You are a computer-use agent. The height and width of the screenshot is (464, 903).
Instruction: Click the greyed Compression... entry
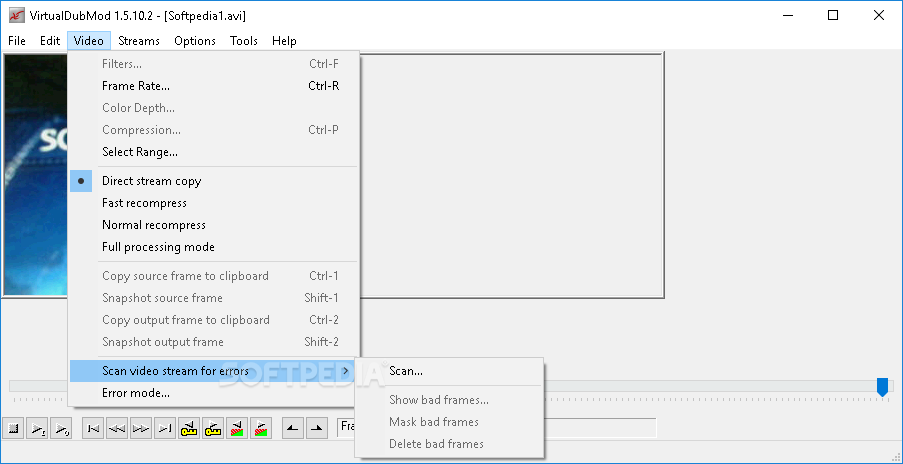click(214, 130)
